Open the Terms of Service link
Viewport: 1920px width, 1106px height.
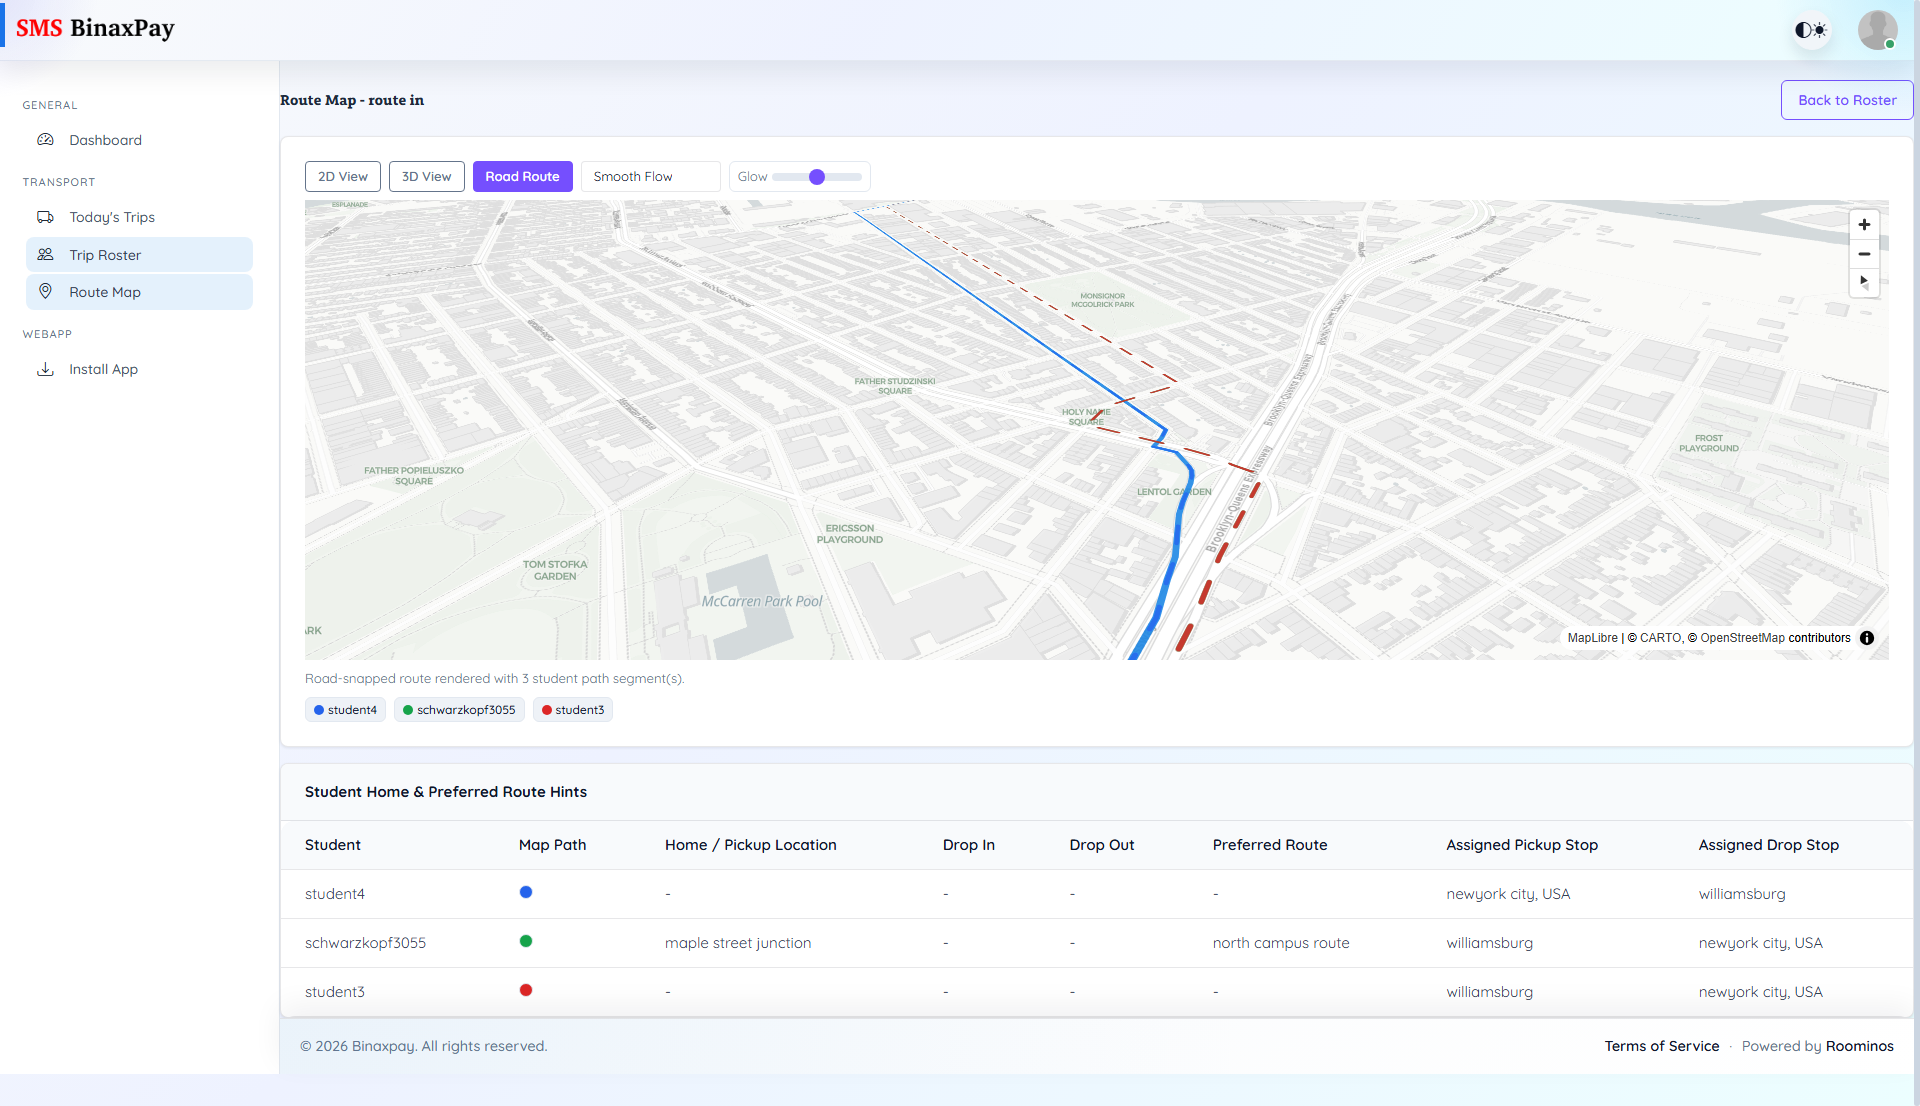(x=1661, y=1046)
